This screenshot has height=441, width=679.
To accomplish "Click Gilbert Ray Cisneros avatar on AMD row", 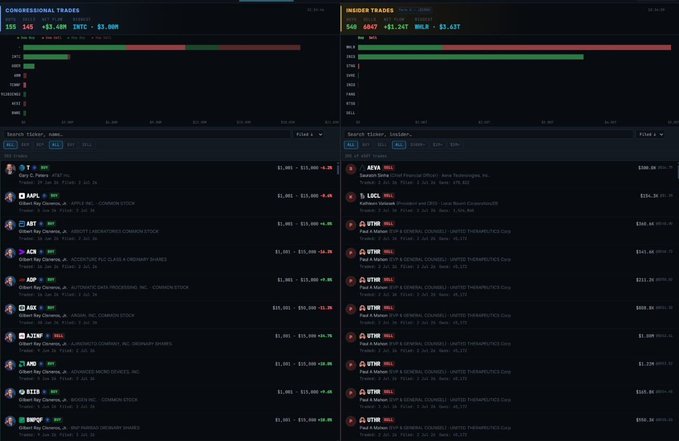I will pyautogui.click(x=10, y=365).
